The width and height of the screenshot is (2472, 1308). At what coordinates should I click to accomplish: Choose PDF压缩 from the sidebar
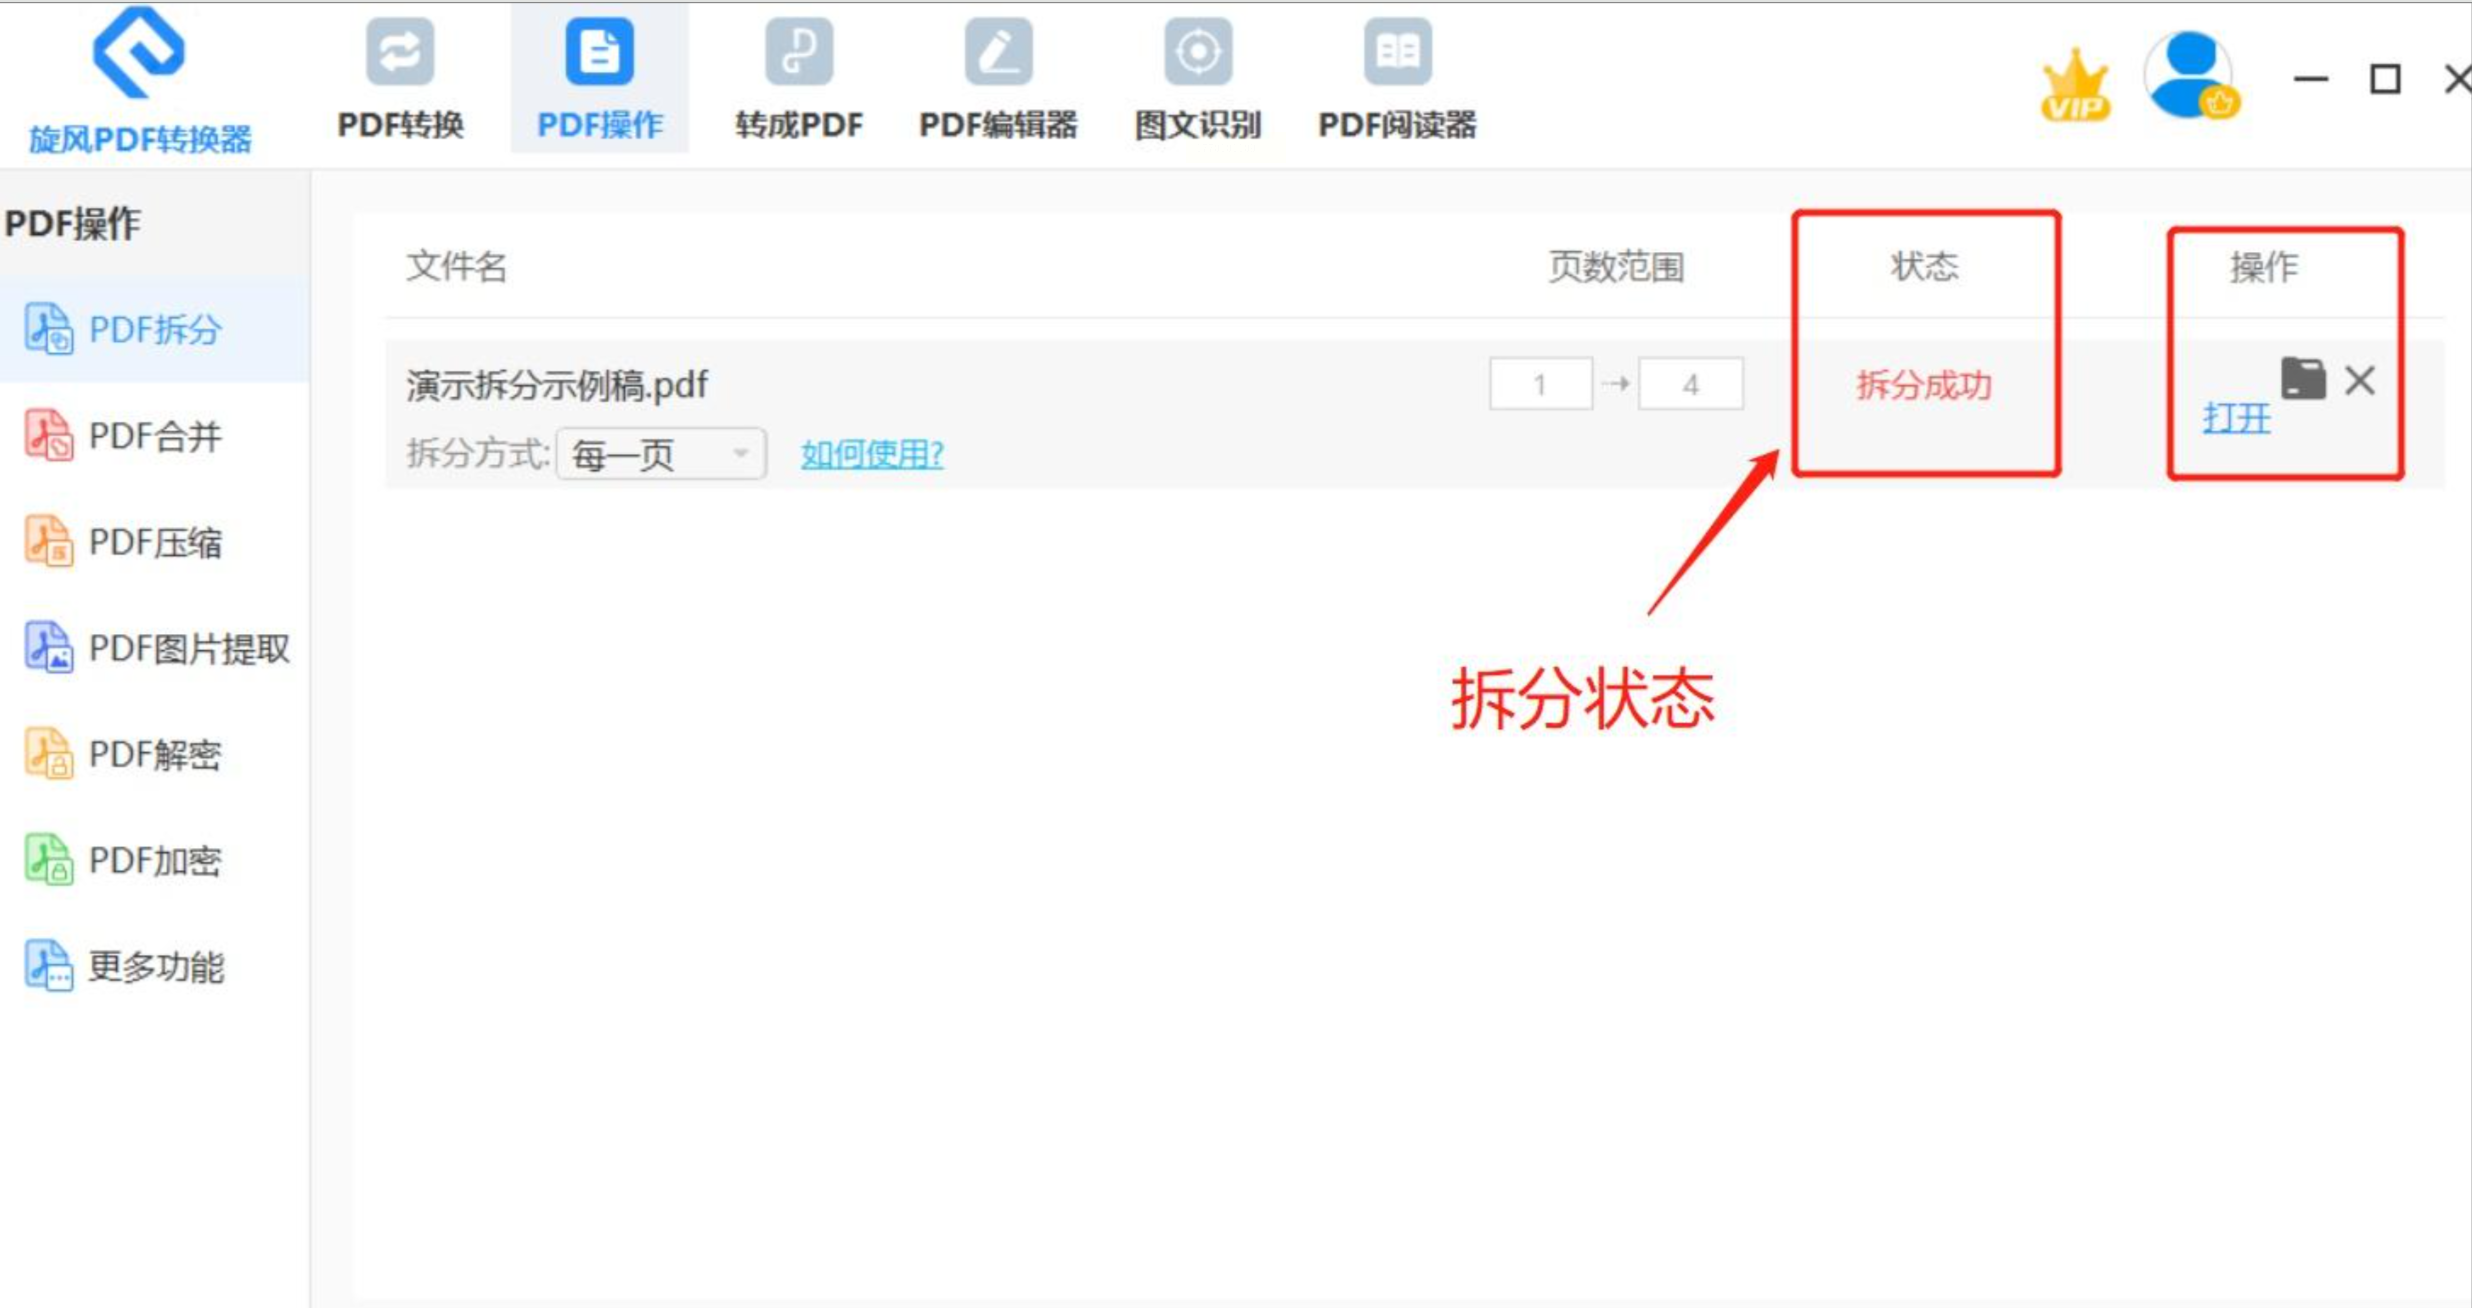click(154, 542)
